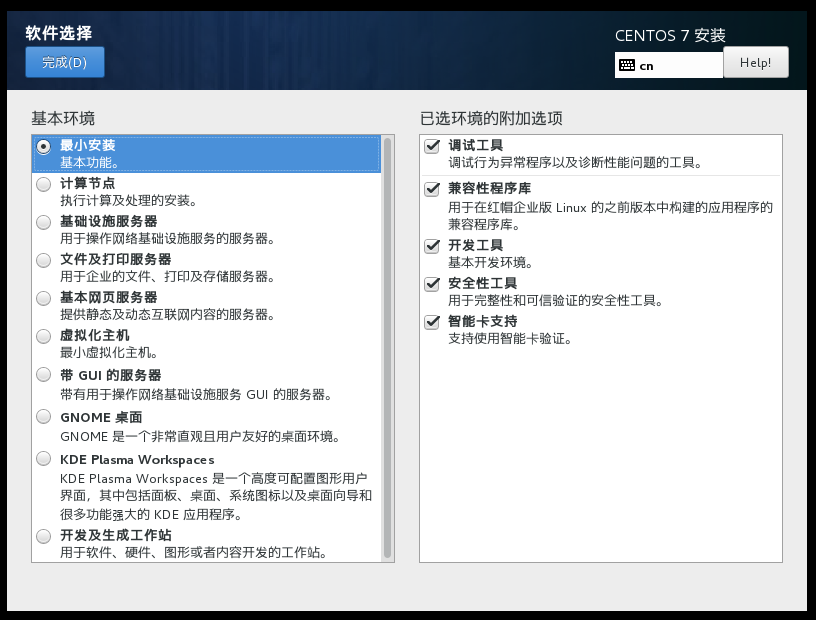Choose 基本网页服务器 radio option

coord(44,298)
